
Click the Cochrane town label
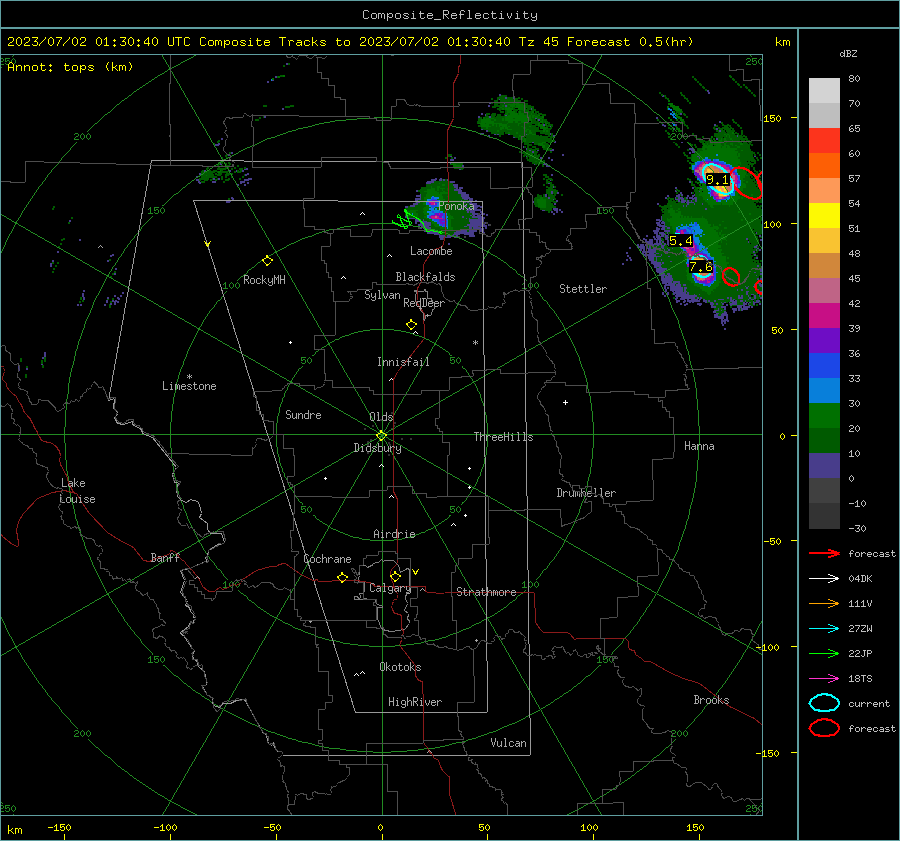coord(327,559)
